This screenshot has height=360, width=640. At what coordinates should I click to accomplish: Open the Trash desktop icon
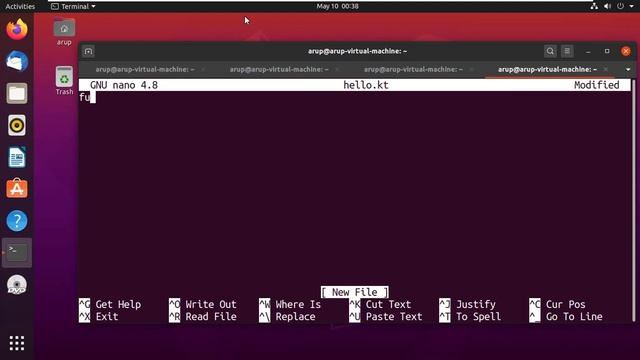(64, 80)
